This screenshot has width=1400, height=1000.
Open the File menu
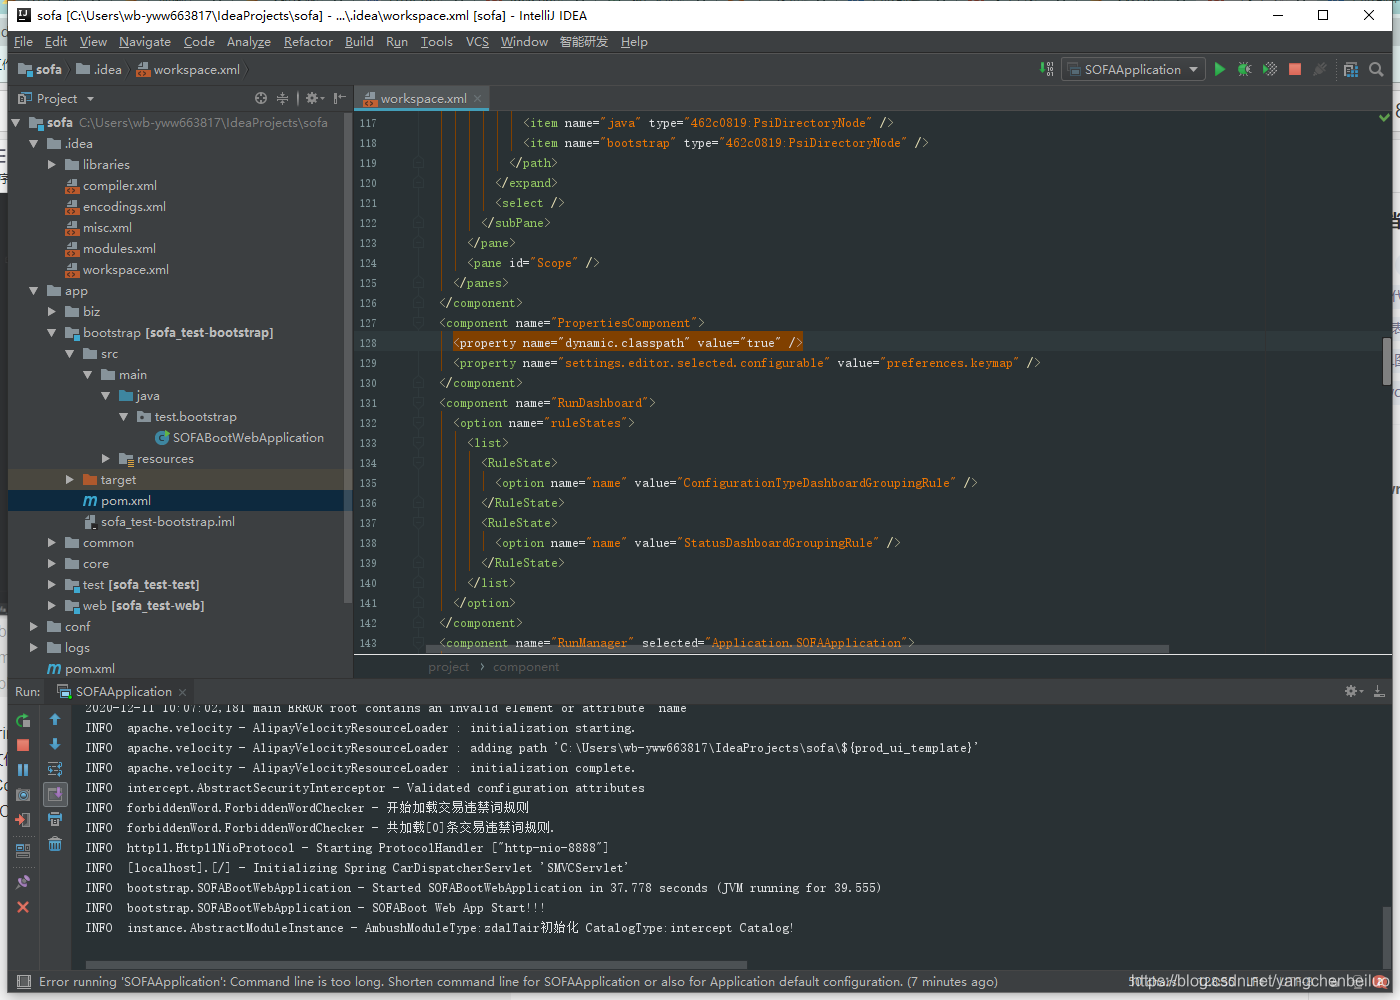[24, 42]
